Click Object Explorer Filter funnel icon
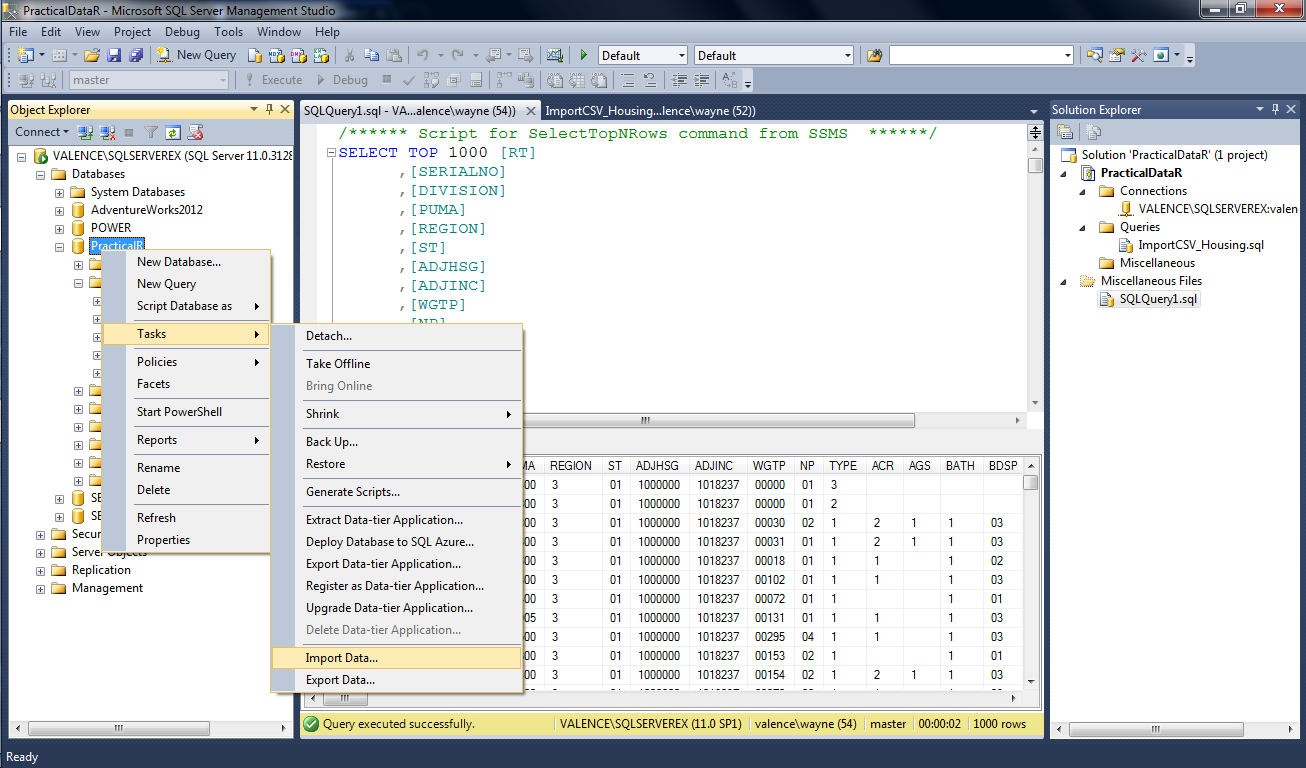 tap(151, 132)
